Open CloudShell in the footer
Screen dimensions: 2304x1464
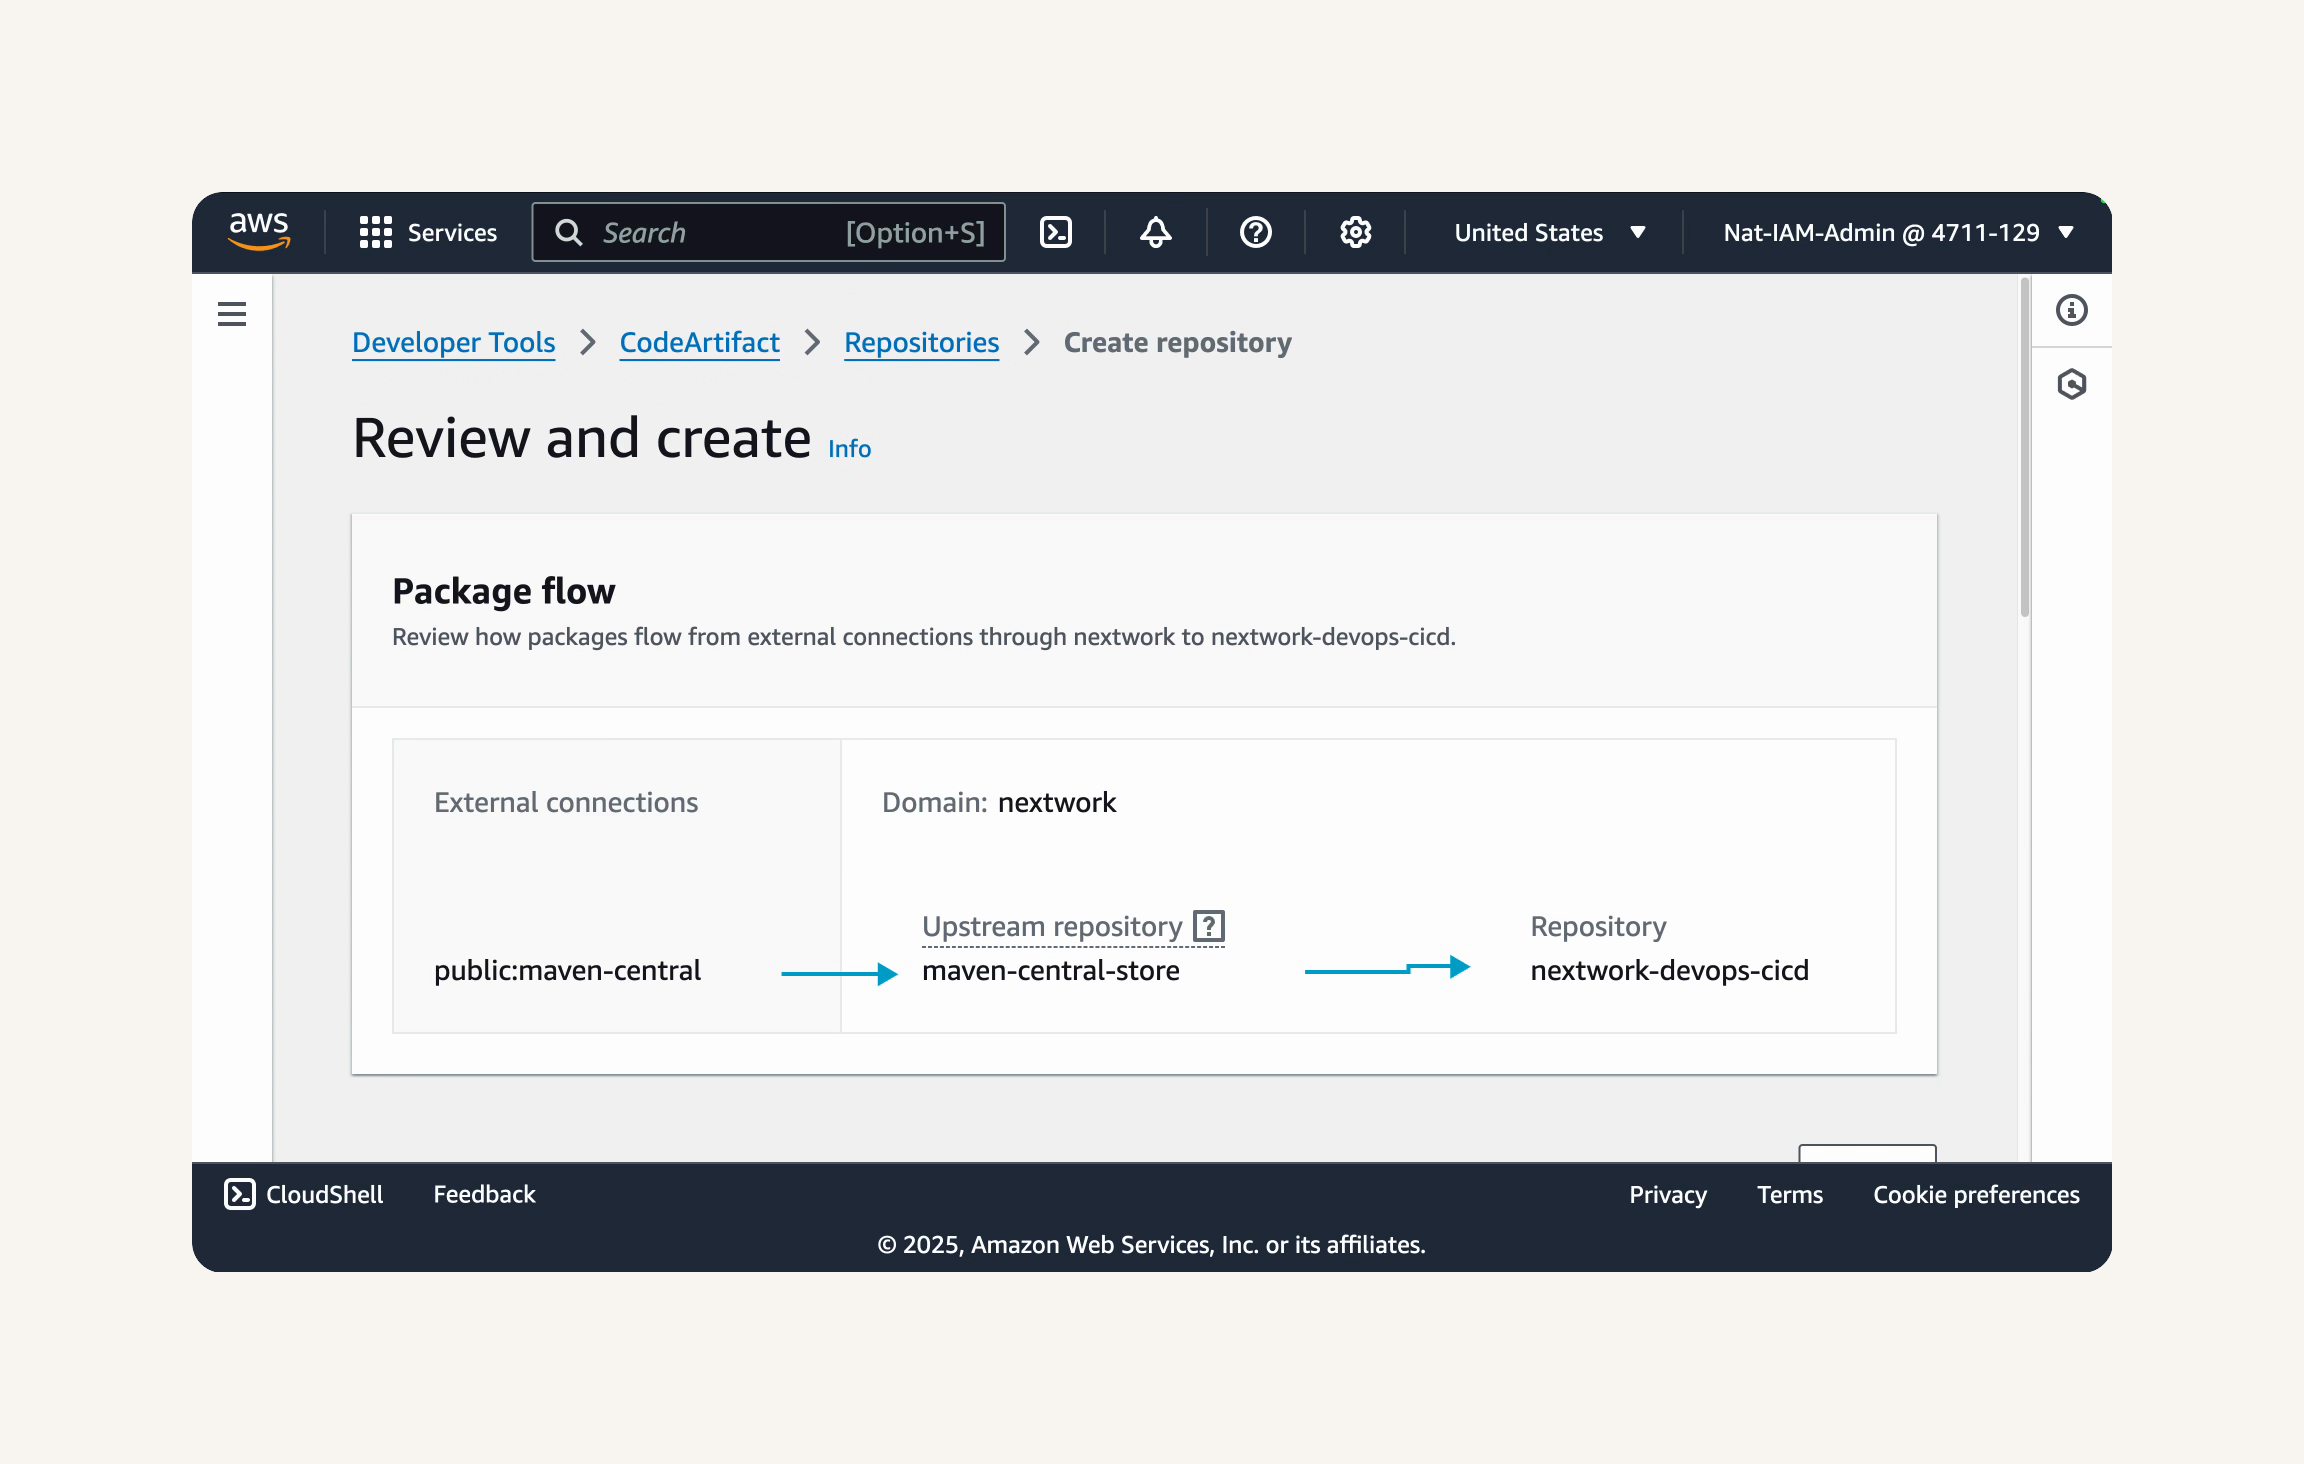304,1194
